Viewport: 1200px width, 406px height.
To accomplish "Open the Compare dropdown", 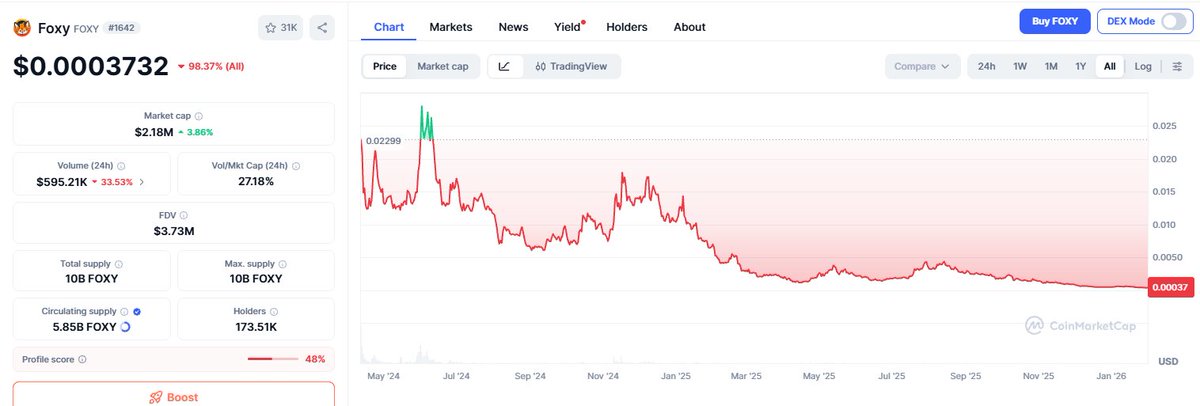I will coord(922,67).
